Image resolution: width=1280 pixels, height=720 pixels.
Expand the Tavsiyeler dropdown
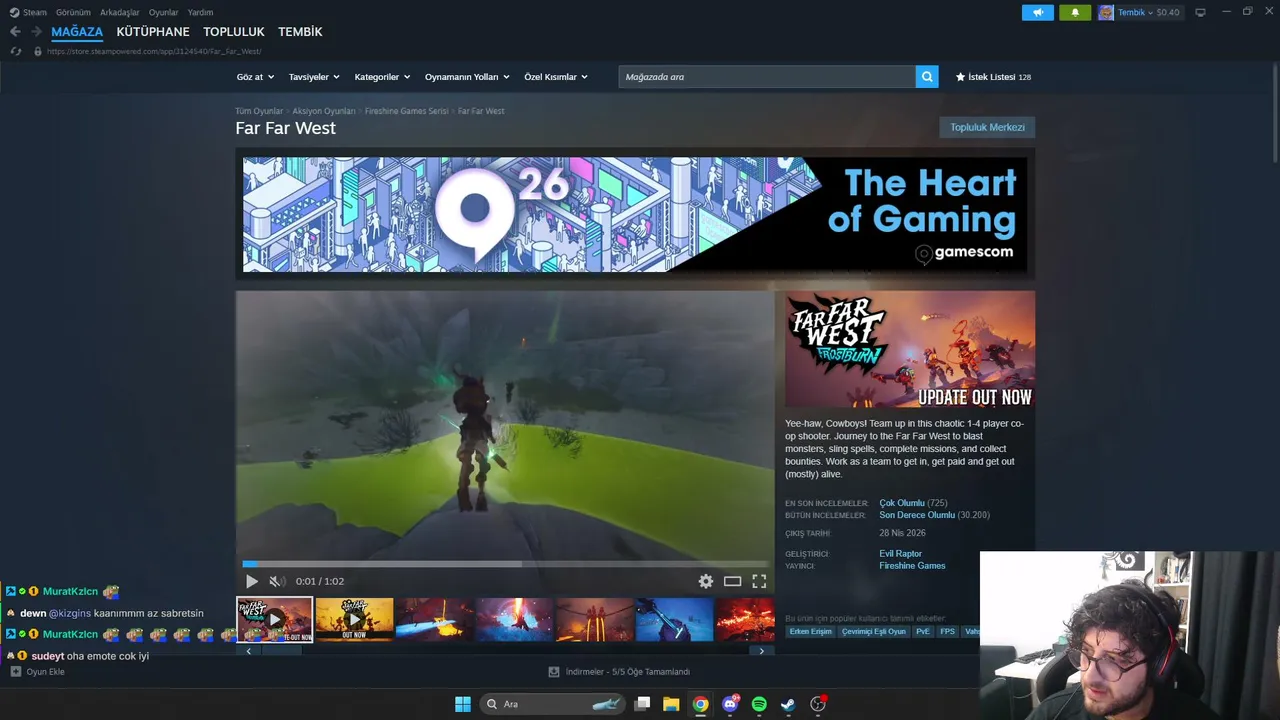coord(314,77)
